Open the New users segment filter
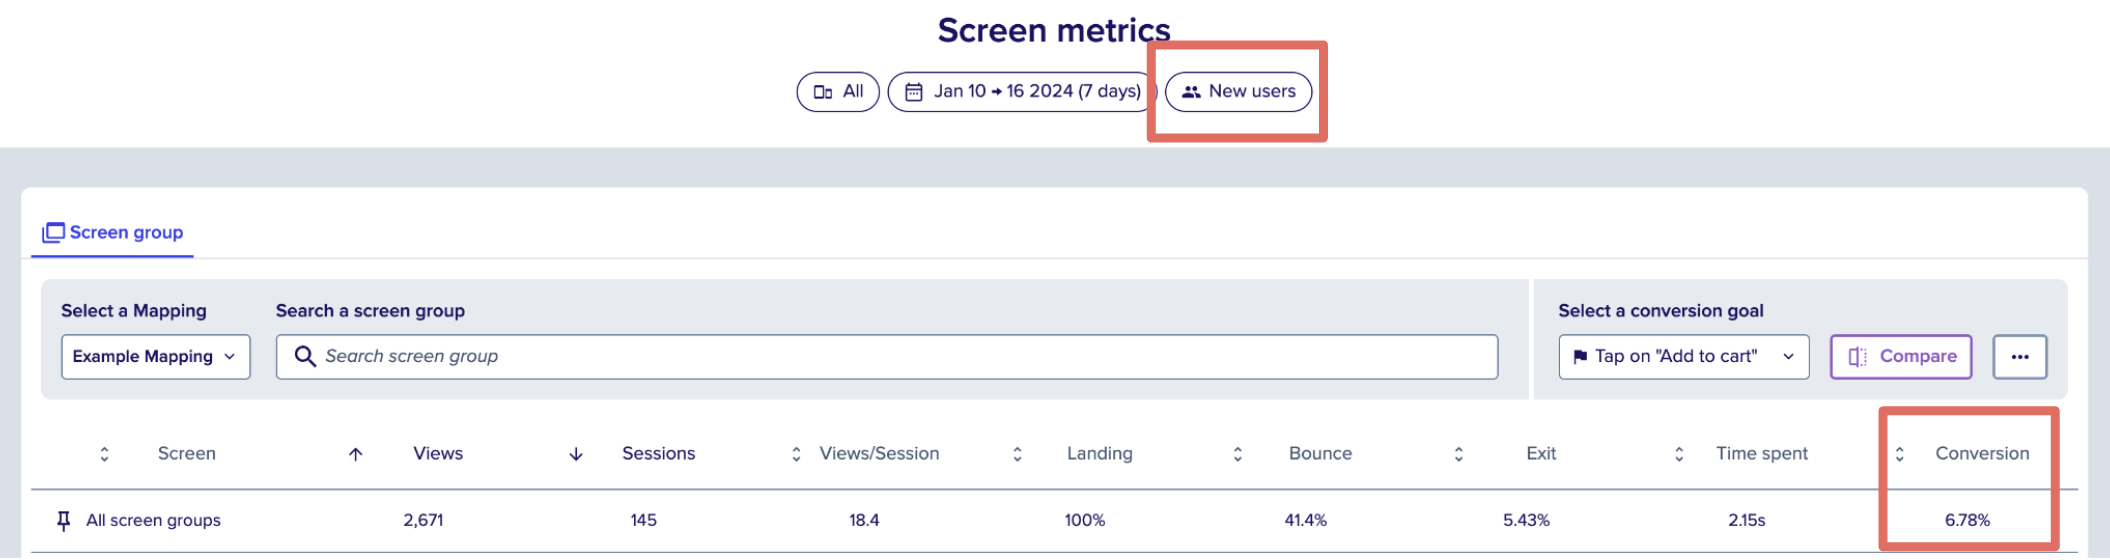This screenshot has height=560, width=2110. coord(1238,92)
